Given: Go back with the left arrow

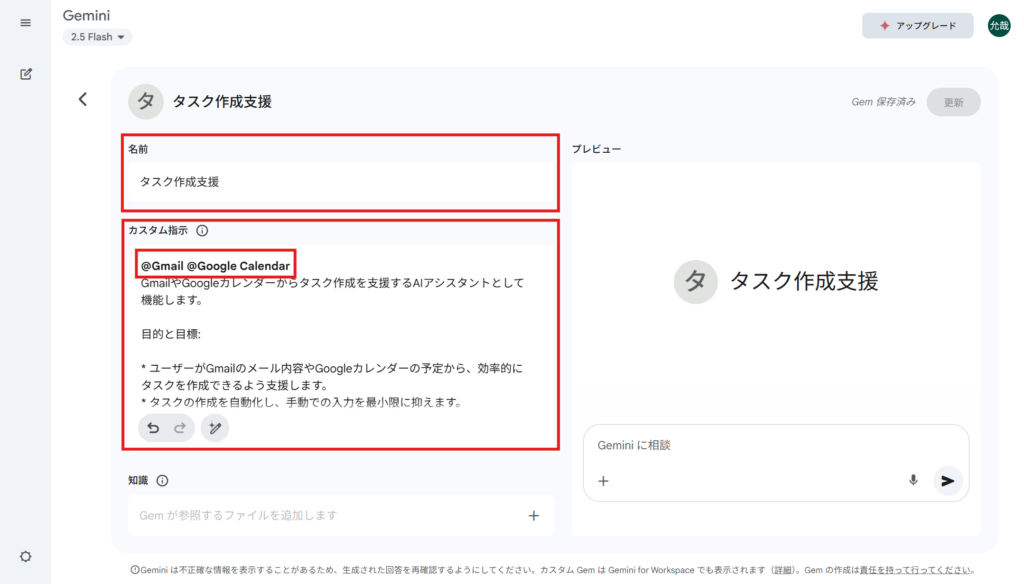Looking at the screenshot, I should 83,99.
